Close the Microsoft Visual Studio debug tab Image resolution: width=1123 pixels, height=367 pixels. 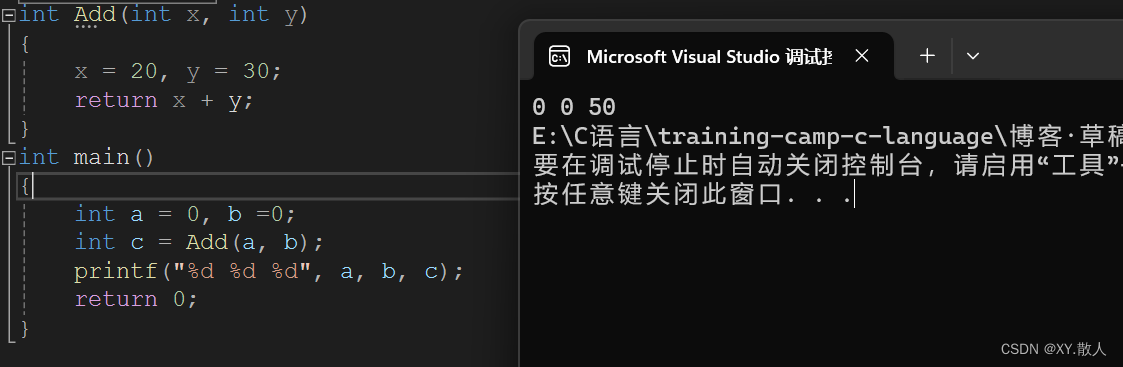pyautogui.click(x=862, y=56)
